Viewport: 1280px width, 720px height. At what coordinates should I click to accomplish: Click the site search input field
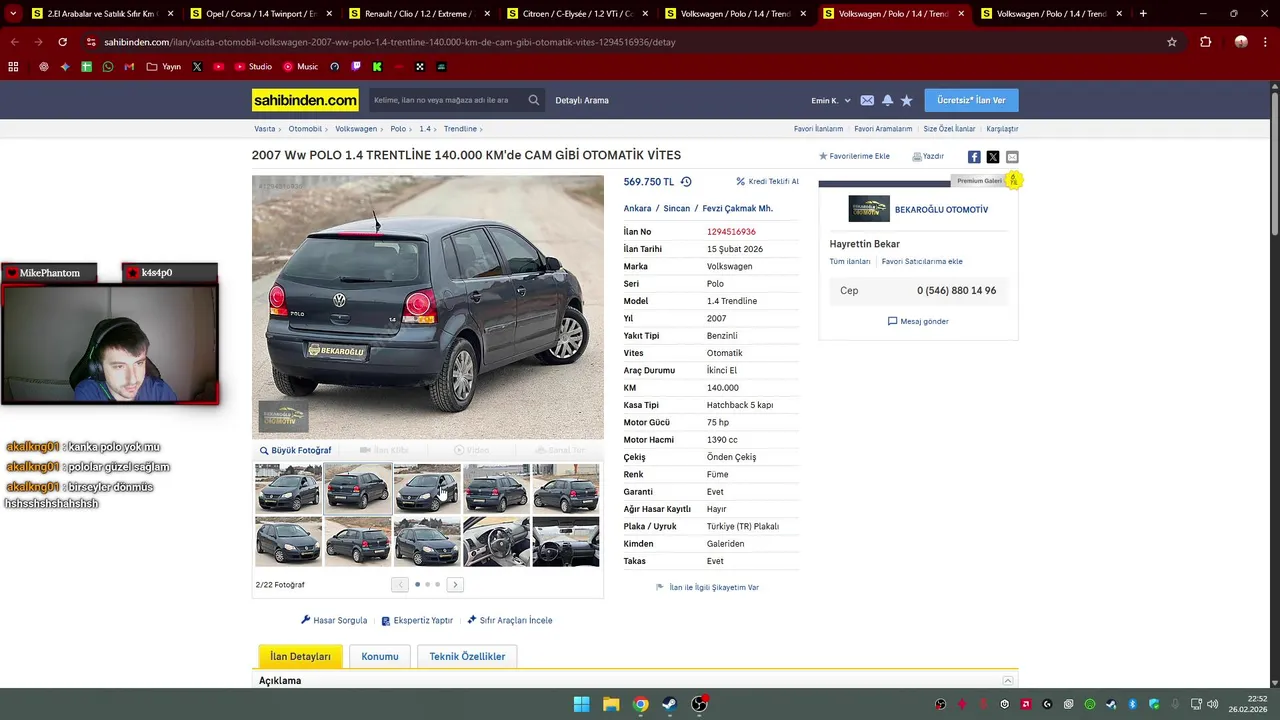[x=447, y=100]
